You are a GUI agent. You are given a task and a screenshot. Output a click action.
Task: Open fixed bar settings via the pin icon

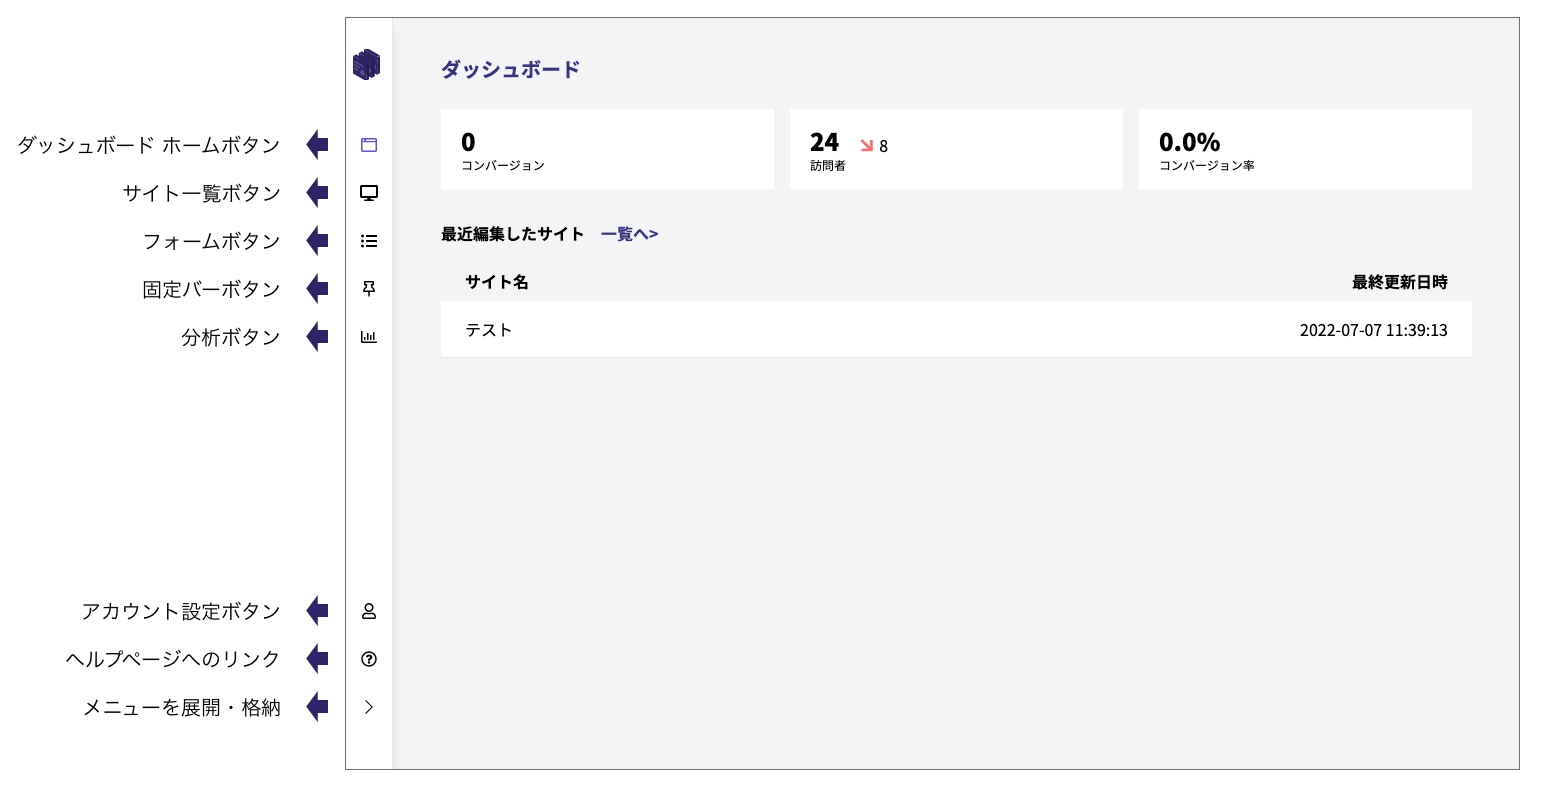pyautogui.click(x=368, y=288)
